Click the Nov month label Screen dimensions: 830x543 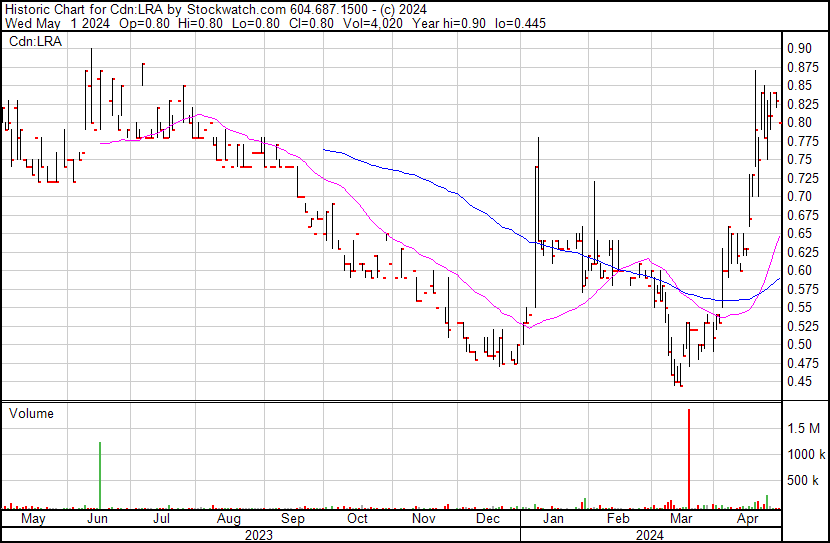[x=423, y=519]
